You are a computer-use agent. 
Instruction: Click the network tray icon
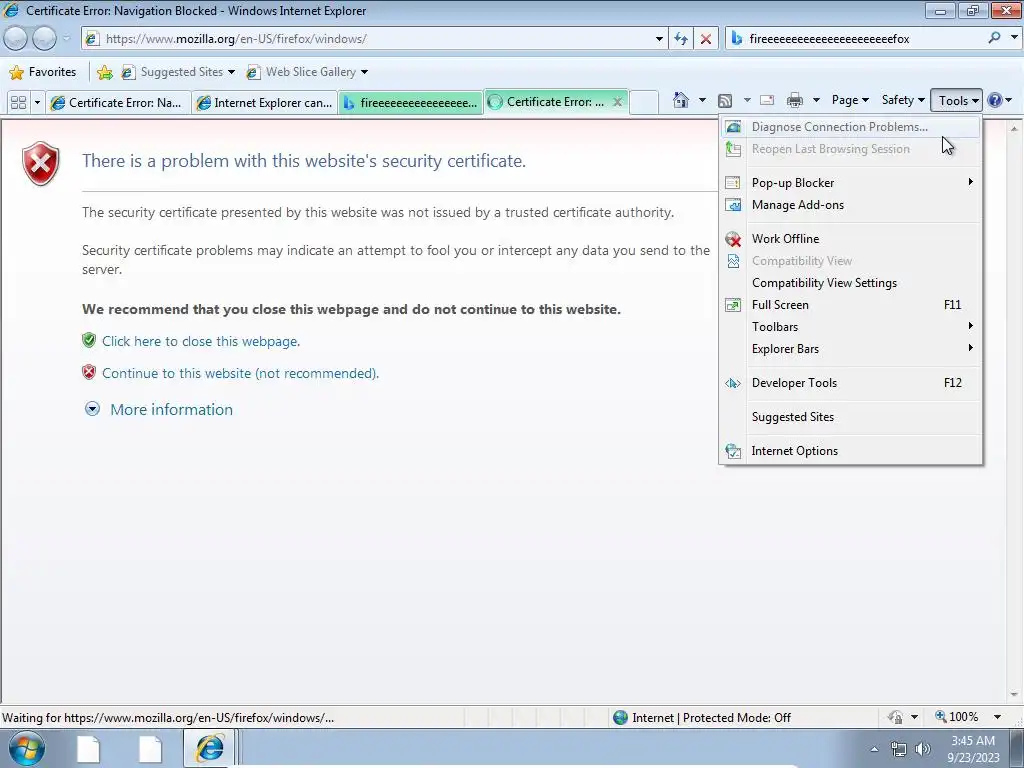click(899, 749)
